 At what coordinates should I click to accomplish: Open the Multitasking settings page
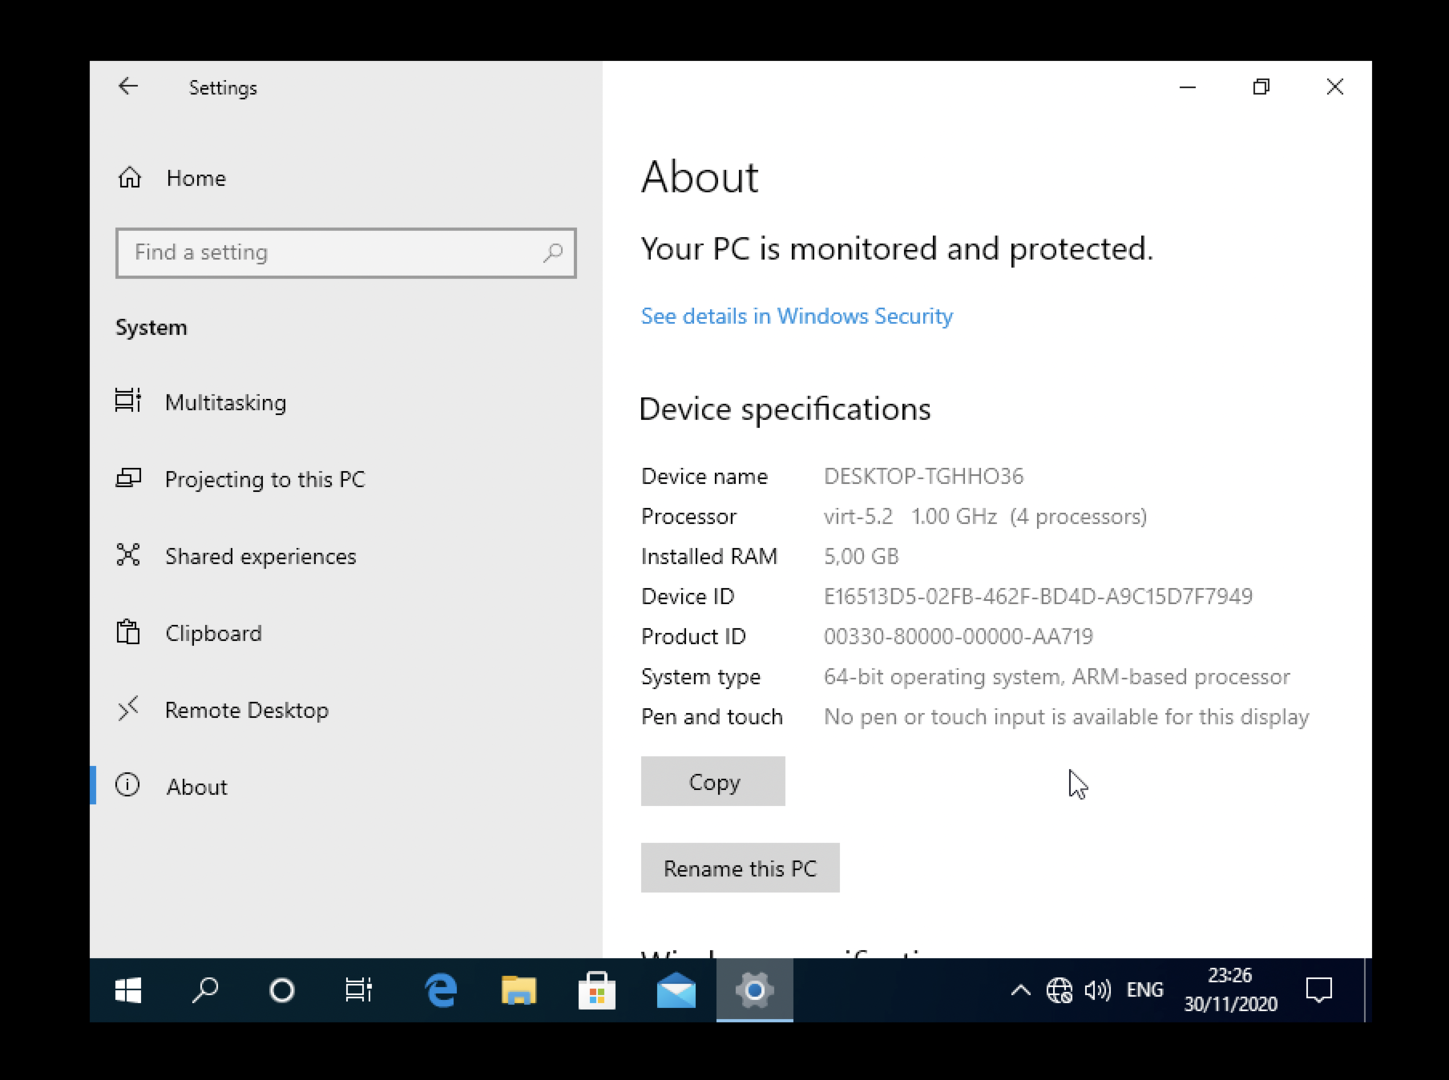225,402
